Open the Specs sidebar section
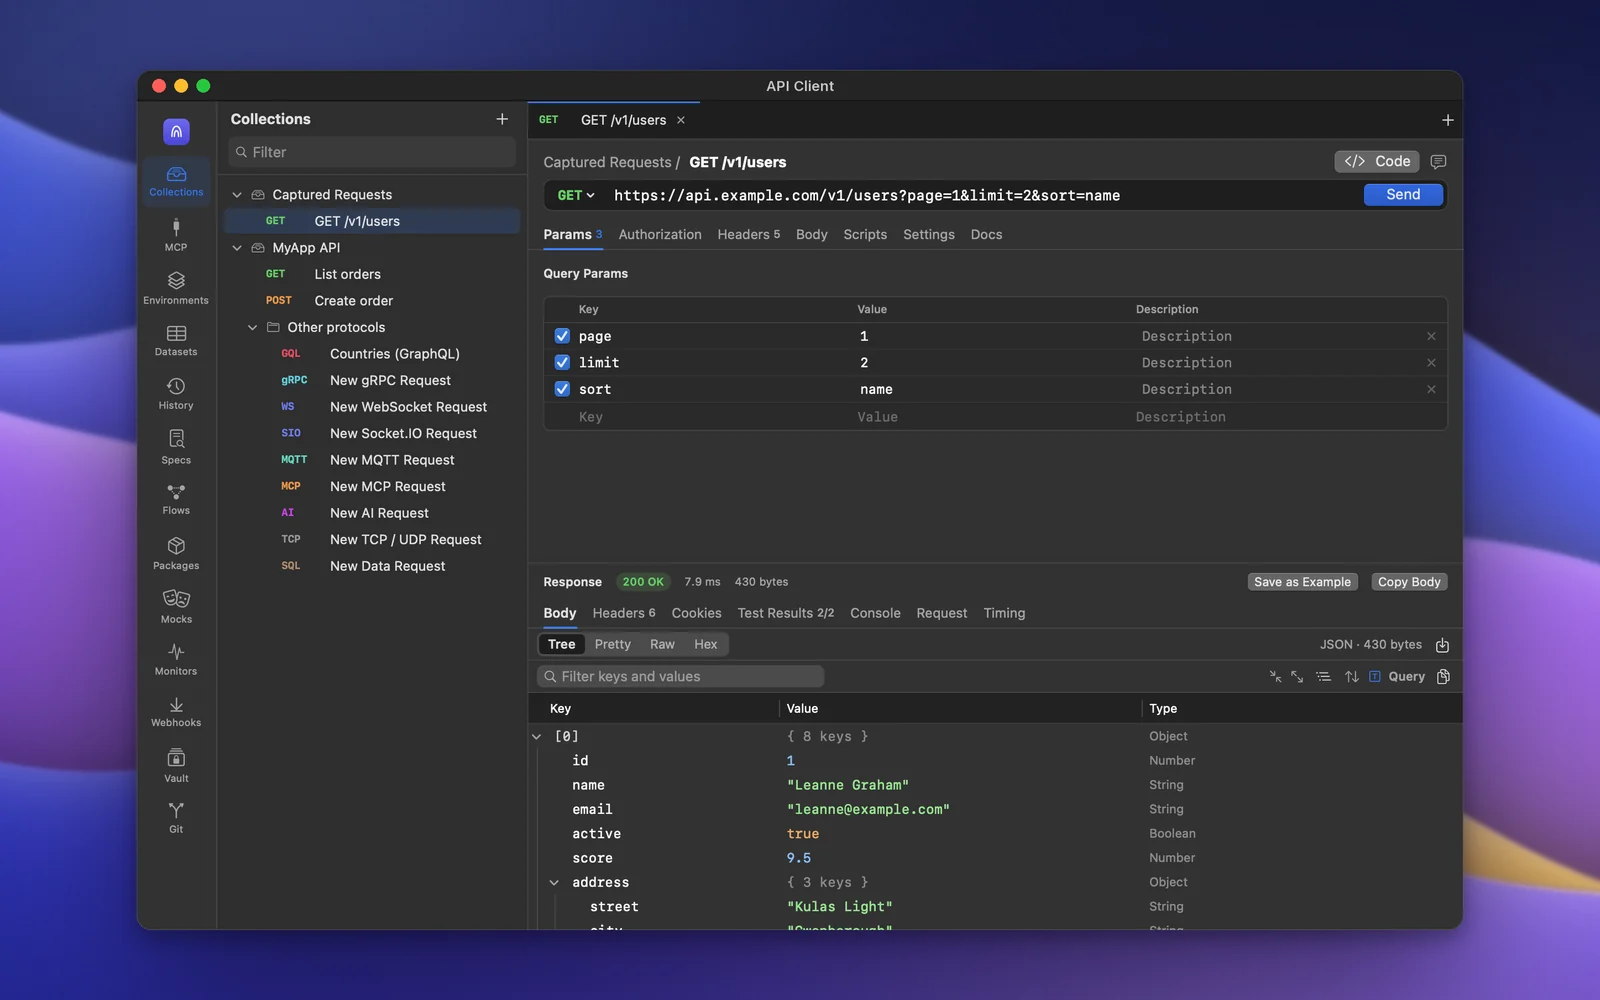This screenshot has width=1600, height=1000. pos(176,447)
